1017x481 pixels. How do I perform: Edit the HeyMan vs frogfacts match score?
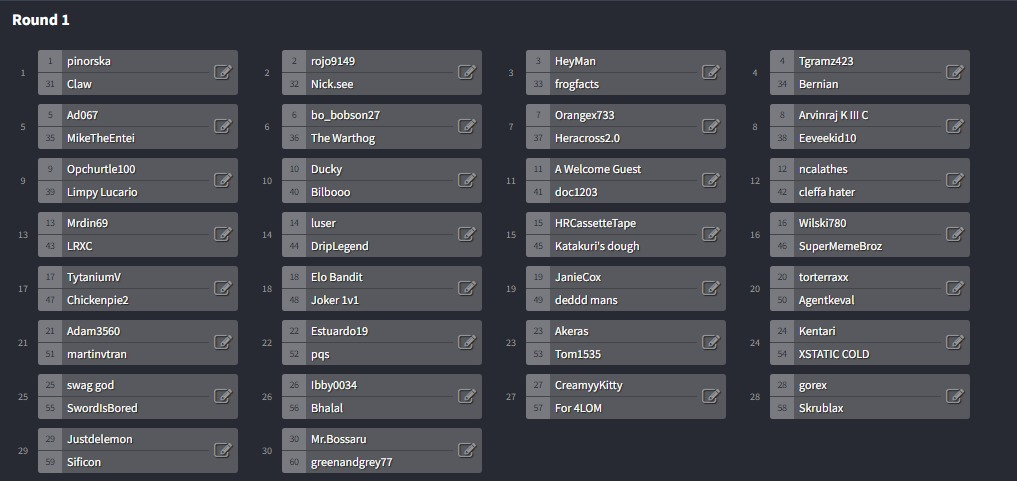(x=711, y=72)
